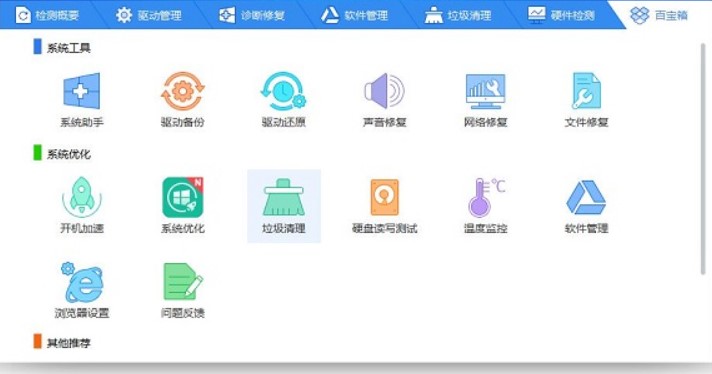
Task: Launch the 驱动备份 icon
Action: (183, 91)
